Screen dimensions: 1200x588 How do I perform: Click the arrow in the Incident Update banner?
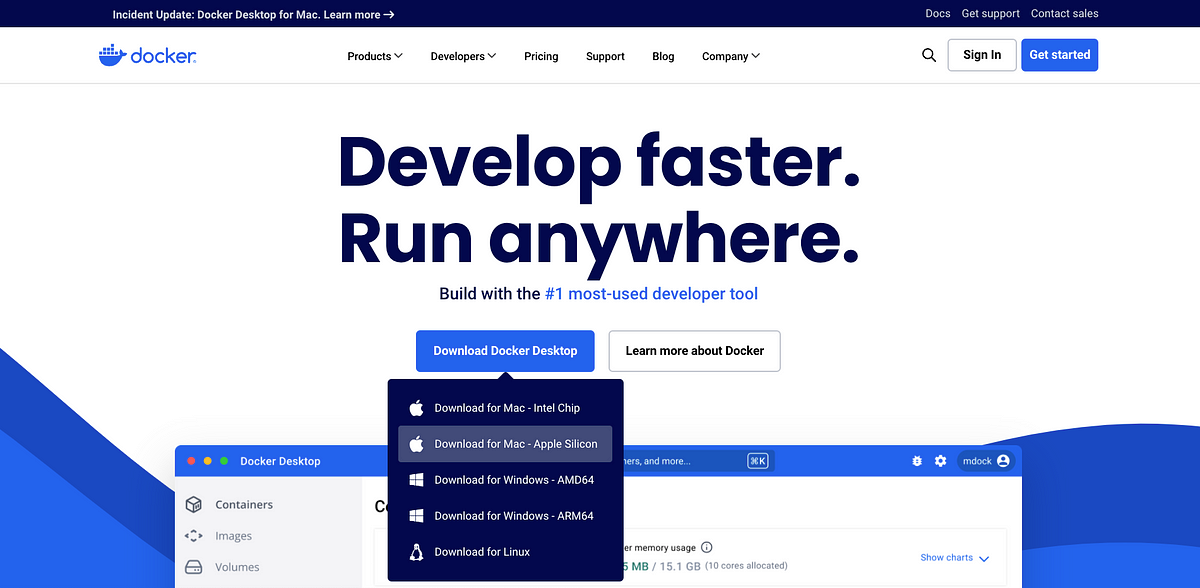pos(389,15)
